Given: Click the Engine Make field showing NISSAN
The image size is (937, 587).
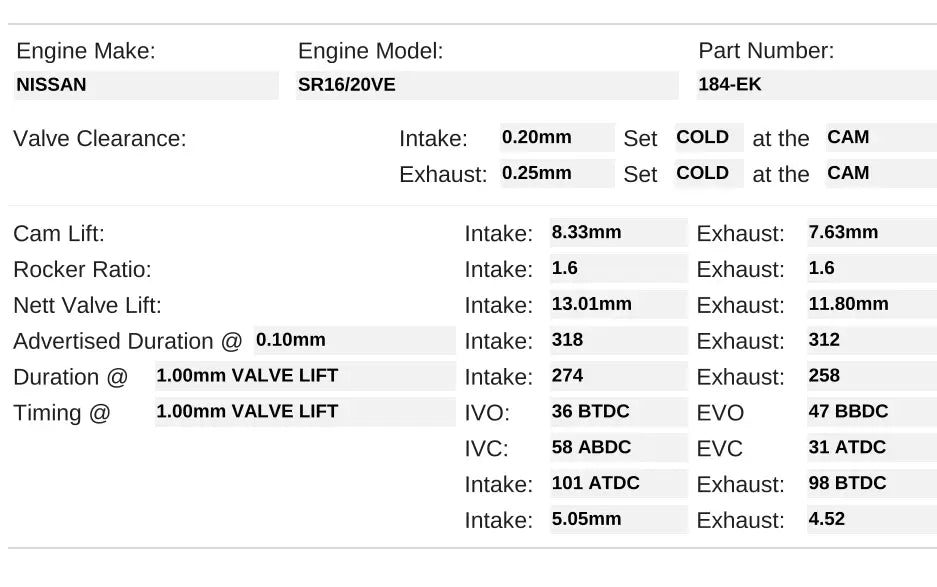Looking at the screenshot, I should 146,85.
